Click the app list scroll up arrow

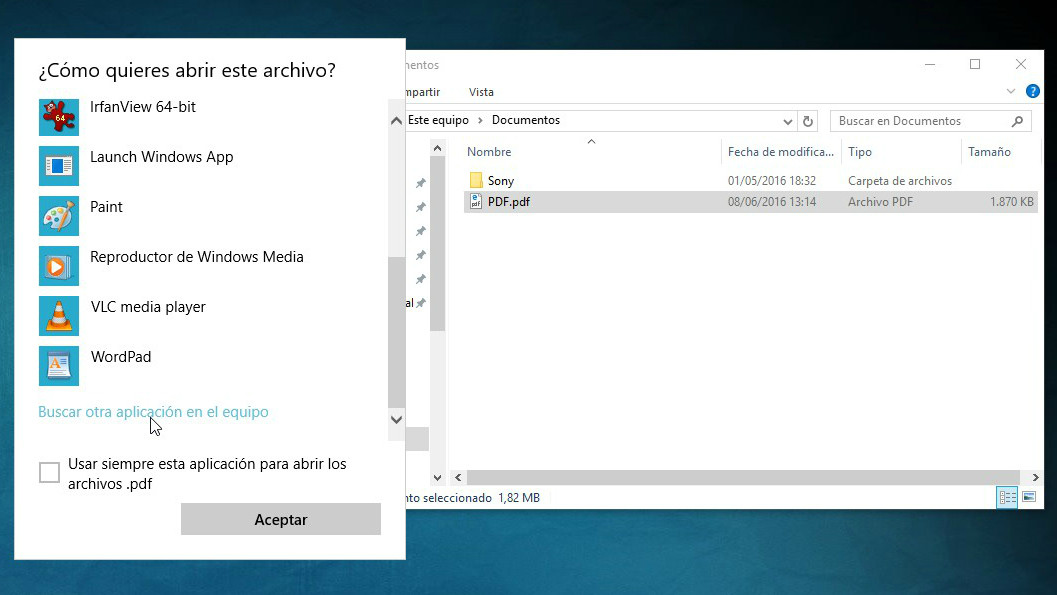pos(396,121)
